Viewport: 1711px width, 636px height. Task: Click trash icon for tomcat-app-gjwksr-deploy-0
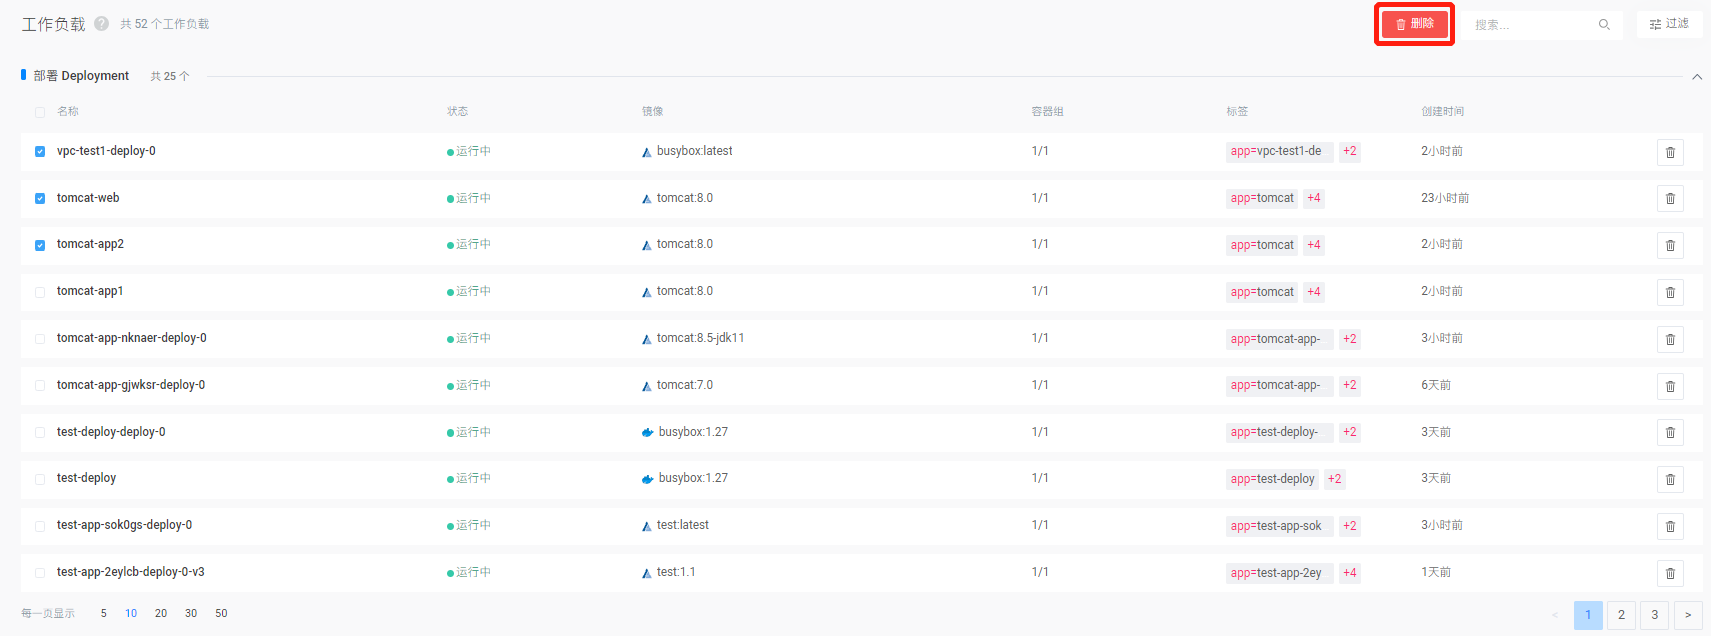(x=1669, y=386)
